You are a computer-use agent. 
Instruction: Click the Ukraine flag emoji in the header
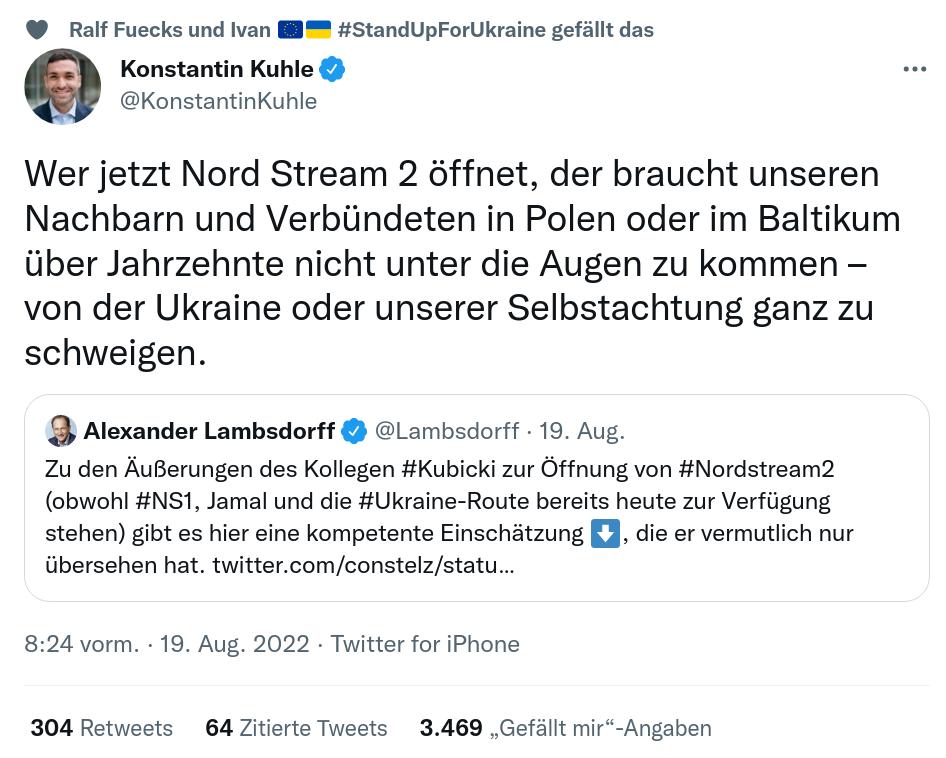(x=318, y=29)
